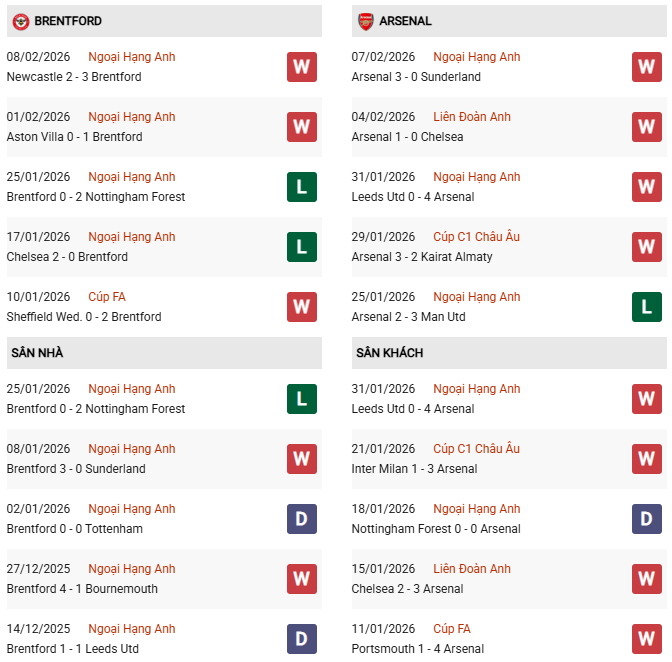Click L badge for Chelsea 2 - 0 Brentford
The height and width of the screenshot is (662, 672).
(302, 247)
